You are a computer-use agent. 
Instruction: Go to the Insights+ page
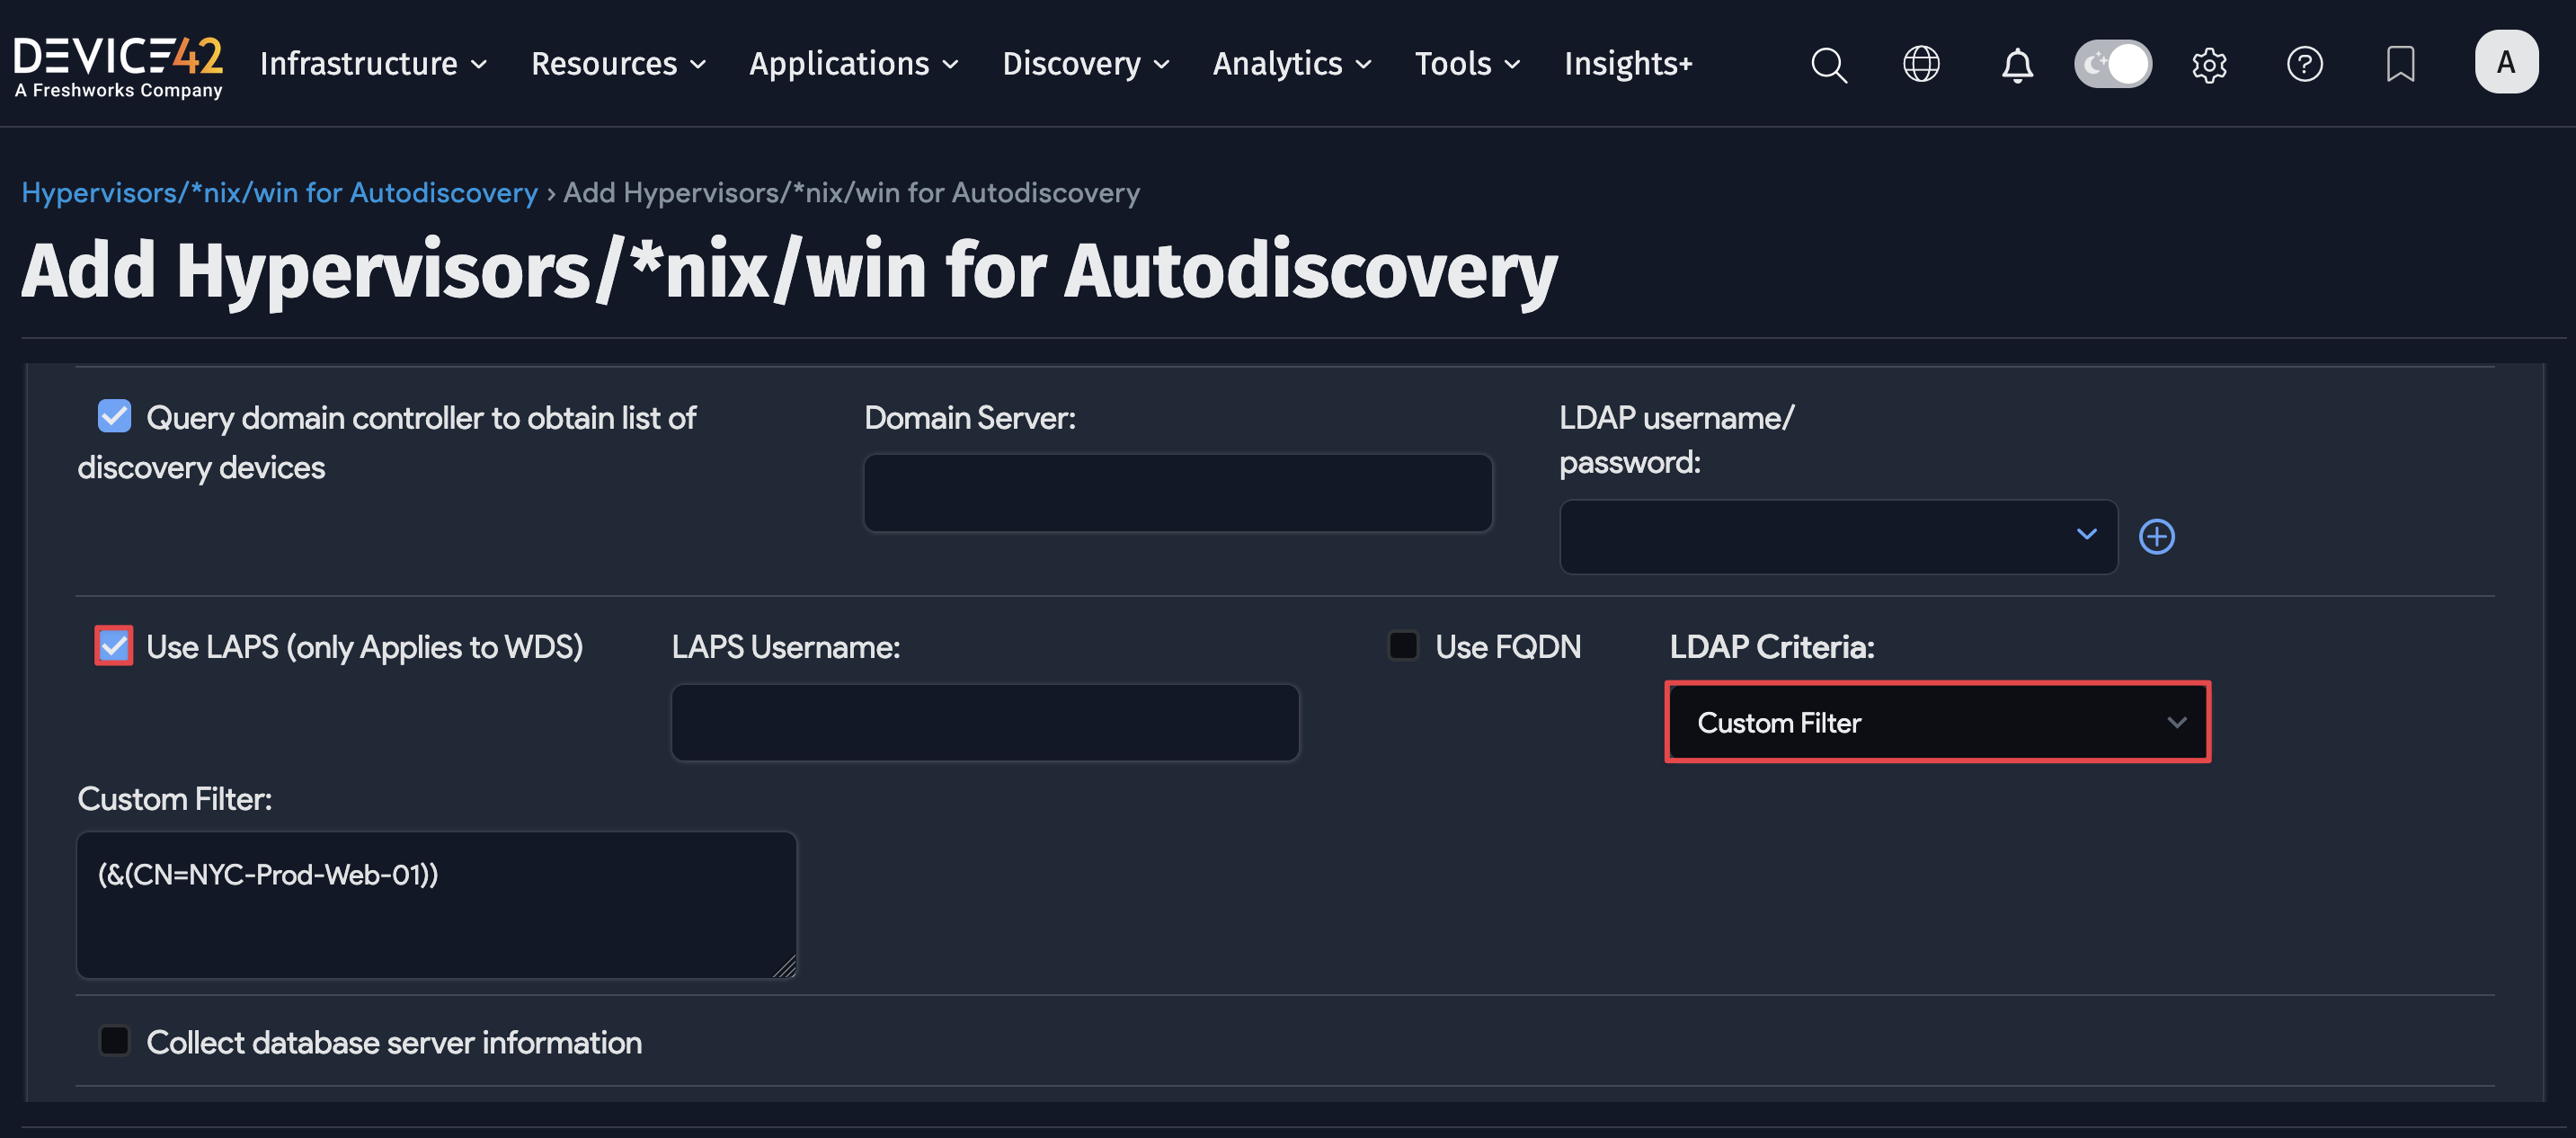(1627, 65)
